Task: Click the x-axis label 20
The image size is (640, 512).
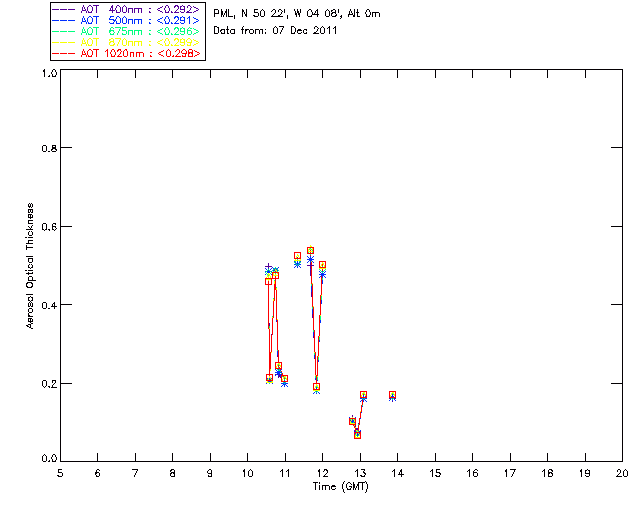Action: coord(622,473)
